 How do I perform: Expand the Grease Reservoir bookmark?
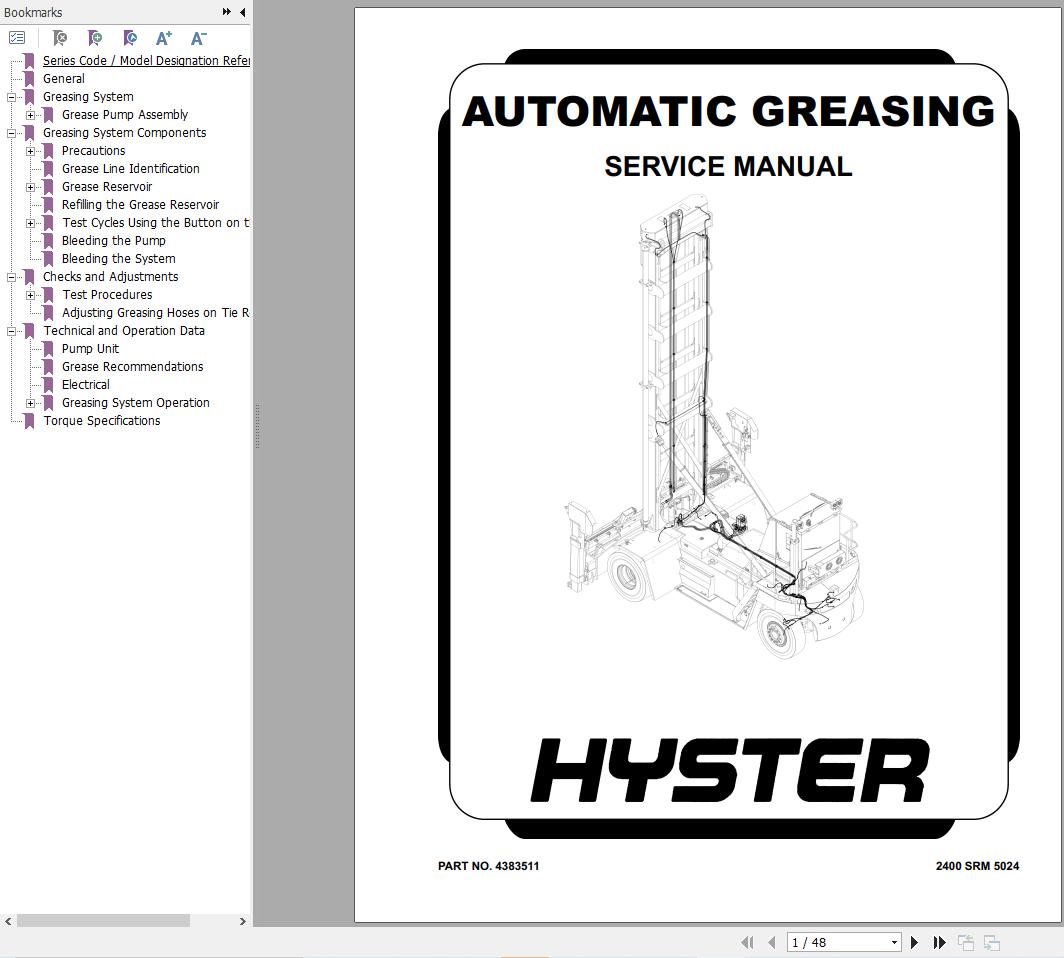[31, 187]
